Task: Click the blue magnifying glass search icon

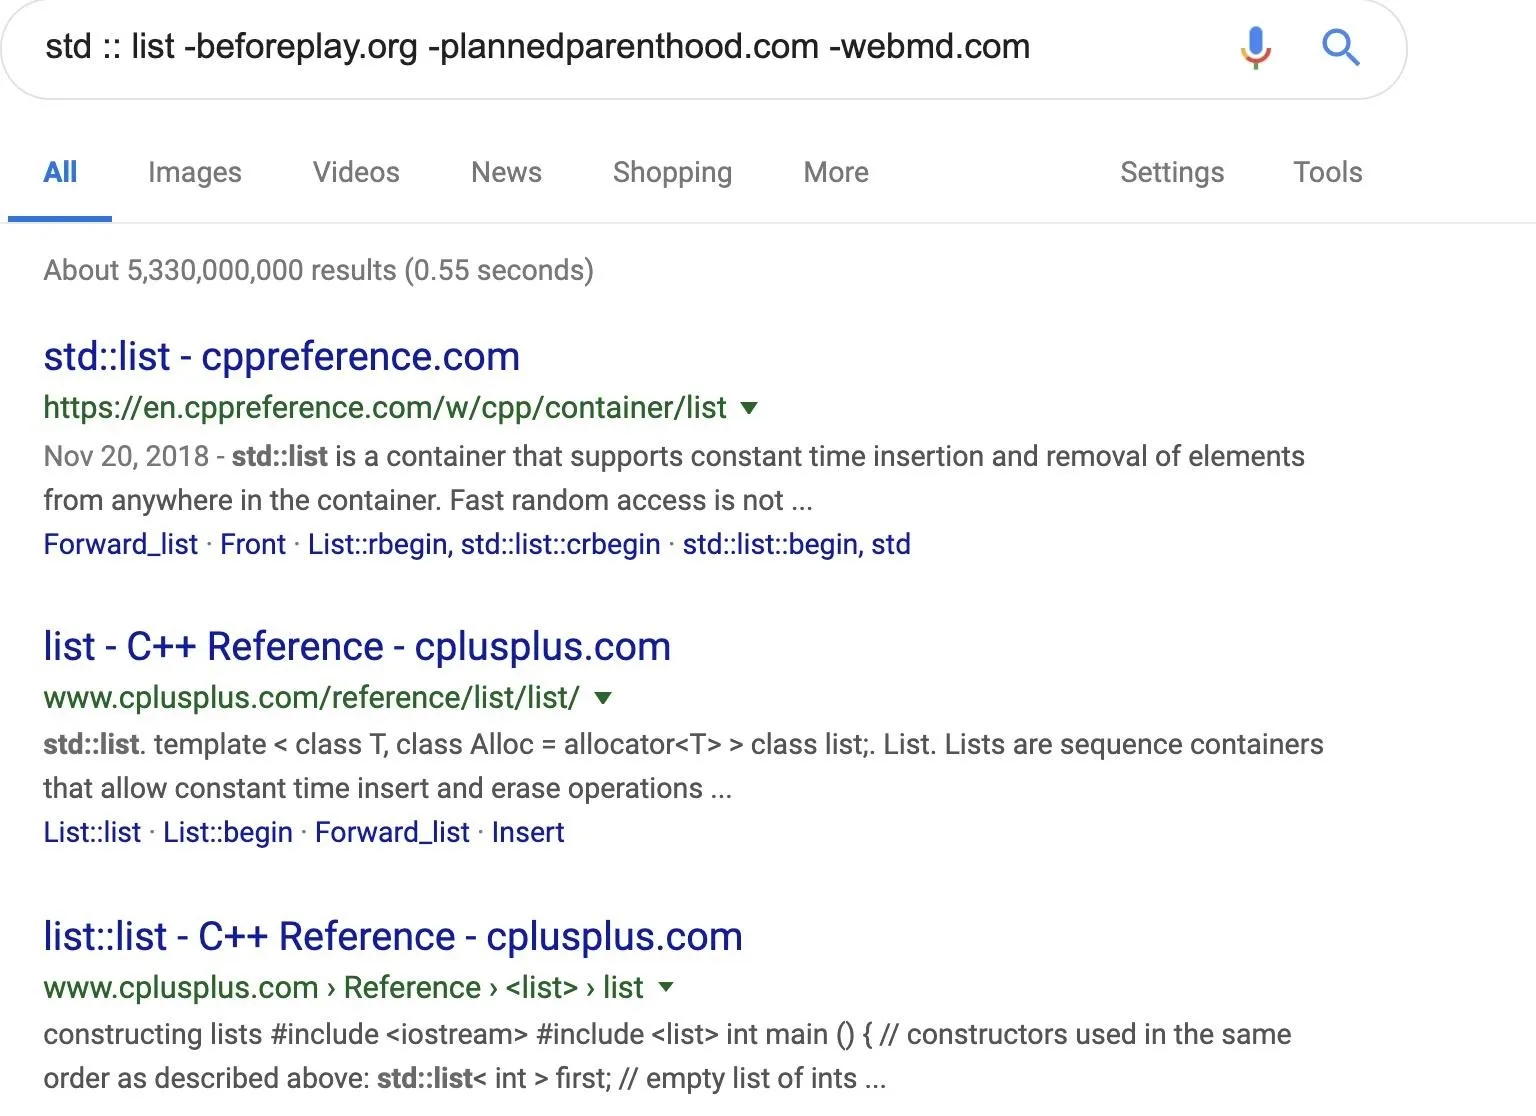Action: click(1340, 47)
